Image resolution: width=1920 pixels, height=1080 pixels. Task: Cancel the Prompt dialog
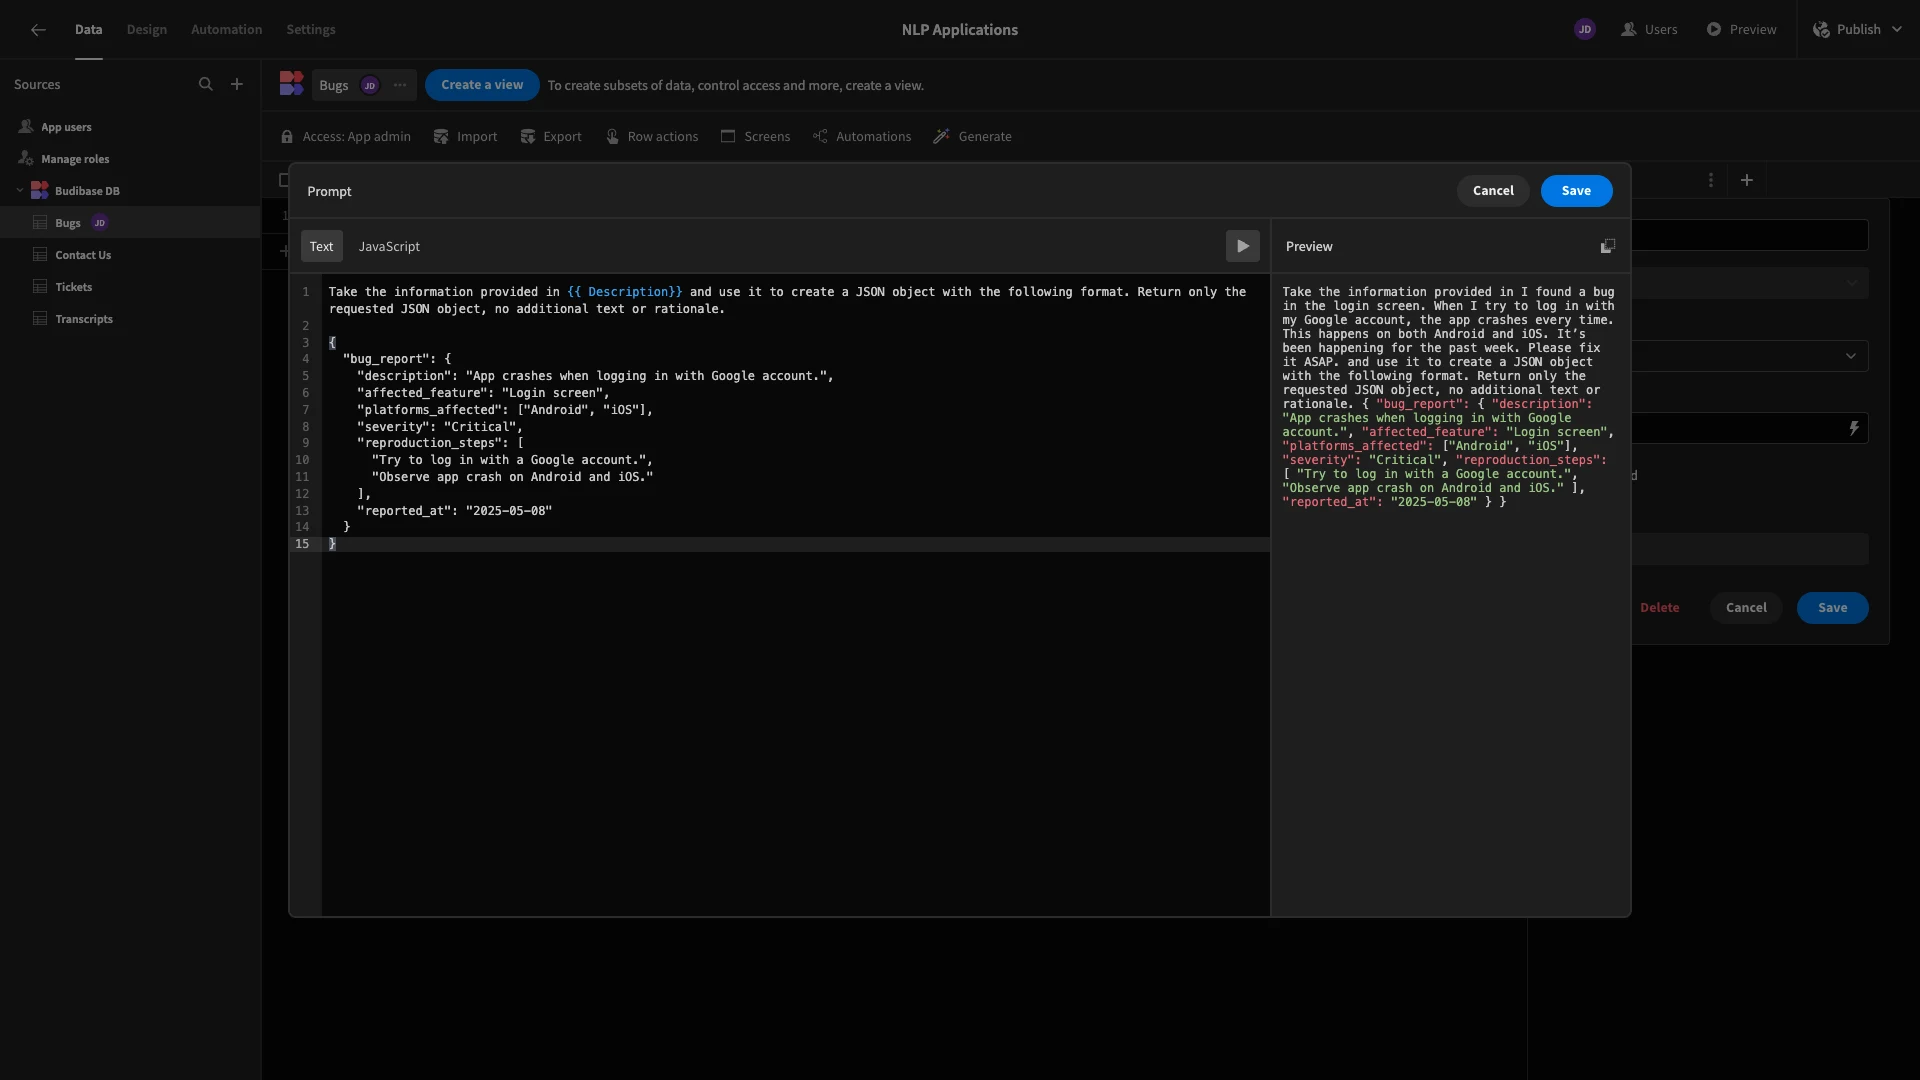pyautogui.click(x=1493, y=191)
